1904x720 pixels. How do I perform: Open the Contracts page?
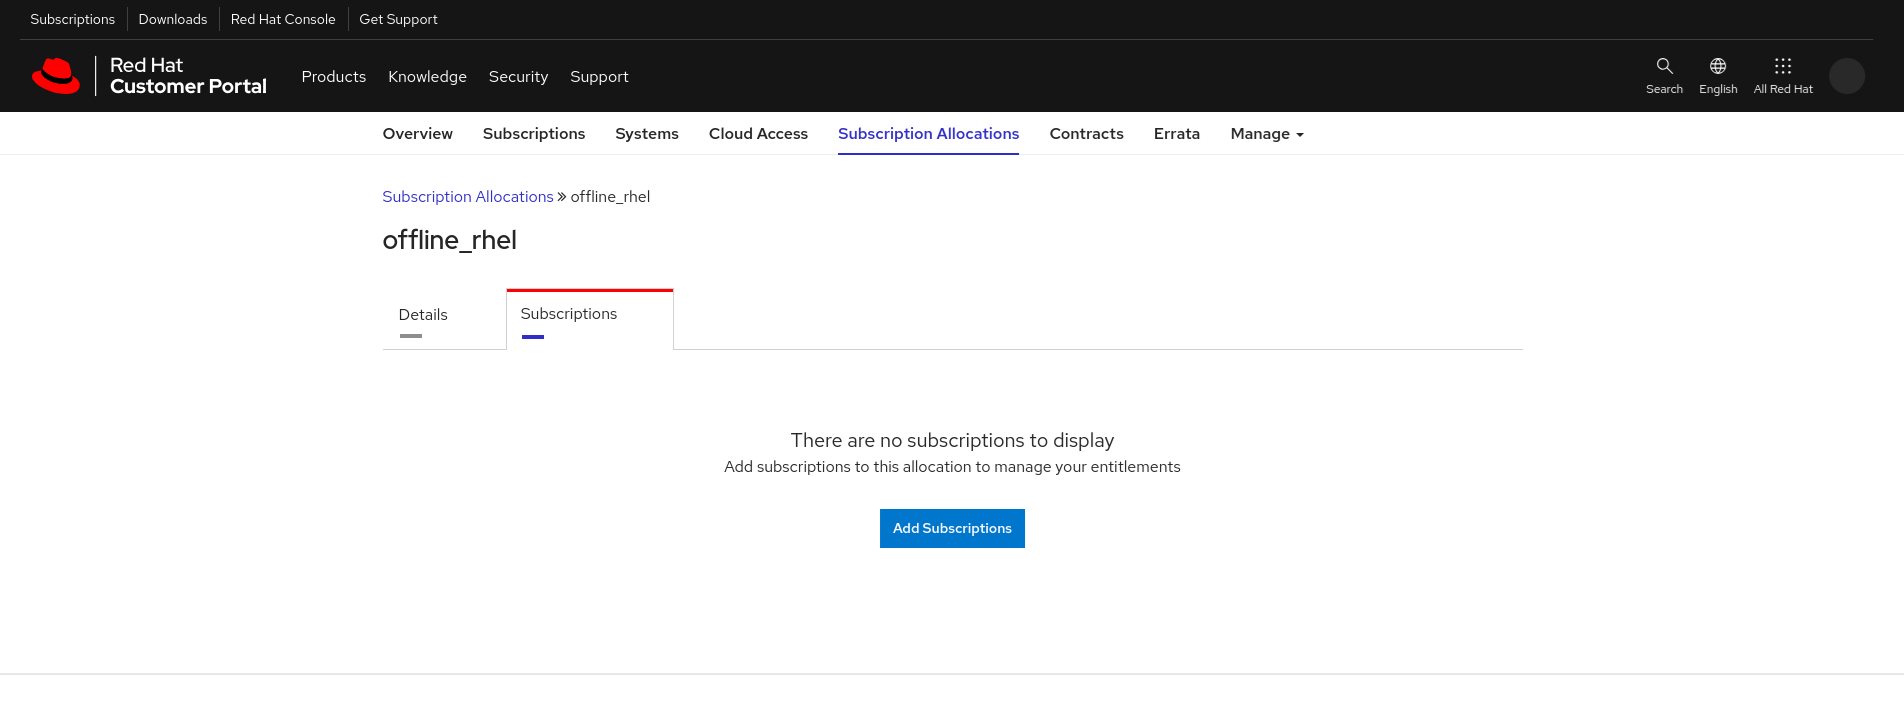[x=1086, y=134]
